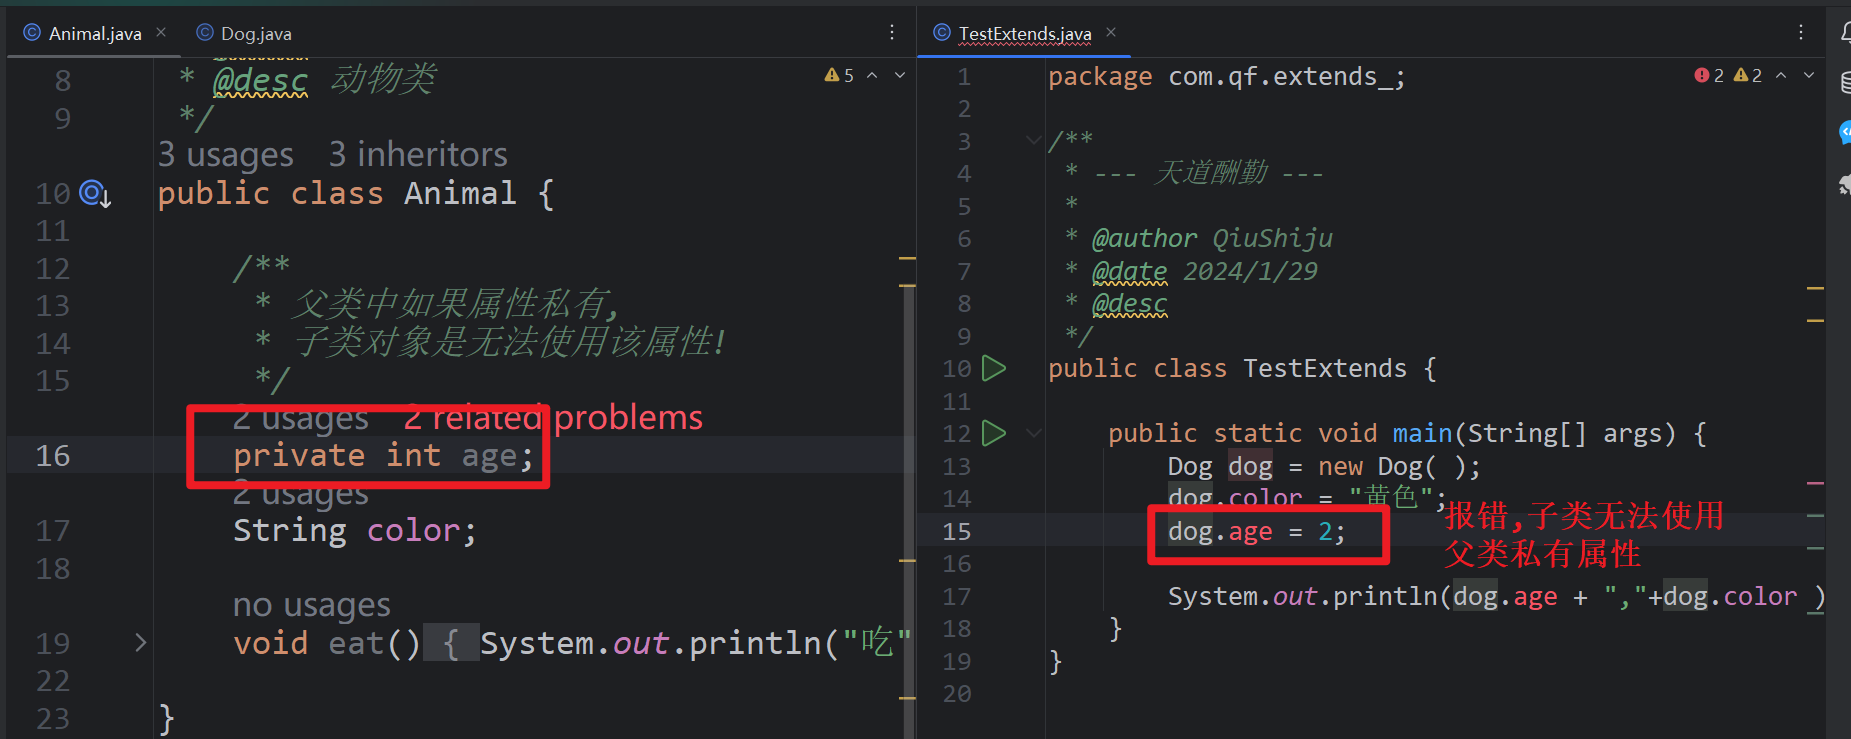Go to next problem in TestExtends.java
This screenshot has width=1851, height=739.
pyautogui.click(x=1809, y=75)
